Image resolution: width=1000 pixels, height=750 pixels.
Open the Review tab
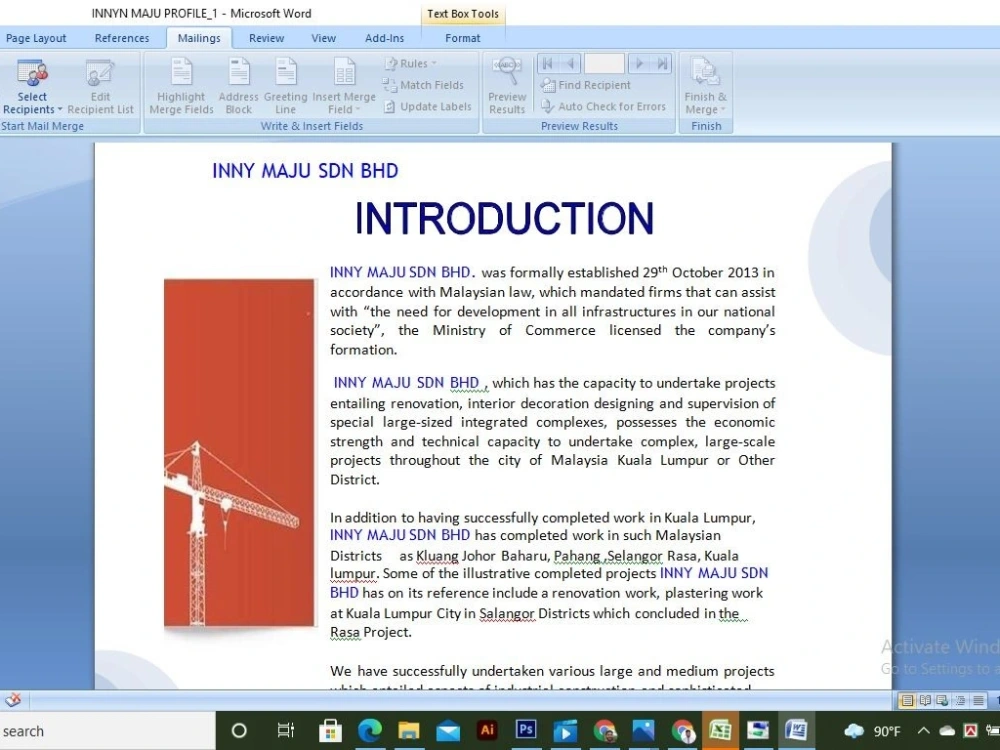pos(267,38)
